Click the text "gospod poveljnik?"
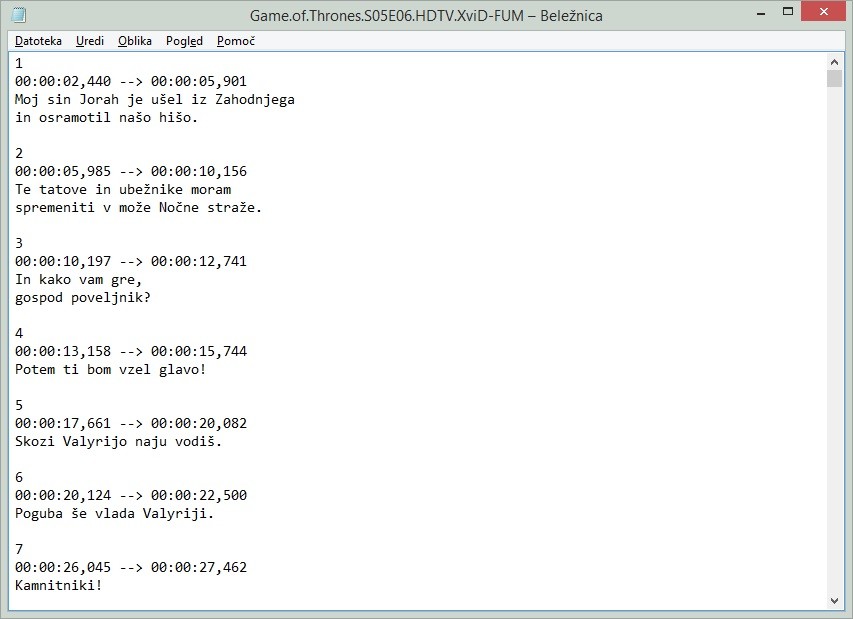This screenshot has width=853, height=619. coord(80,297)
